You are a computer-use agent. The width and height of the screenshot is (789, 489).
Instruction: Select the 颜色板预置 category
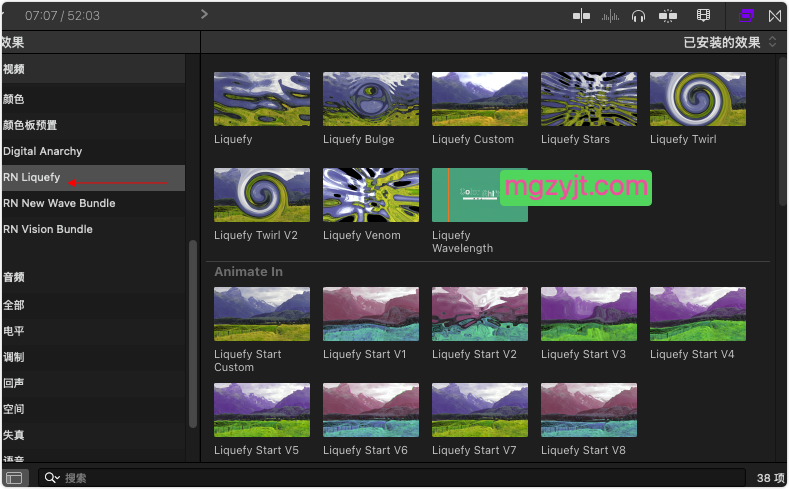[x=93, y=125]
